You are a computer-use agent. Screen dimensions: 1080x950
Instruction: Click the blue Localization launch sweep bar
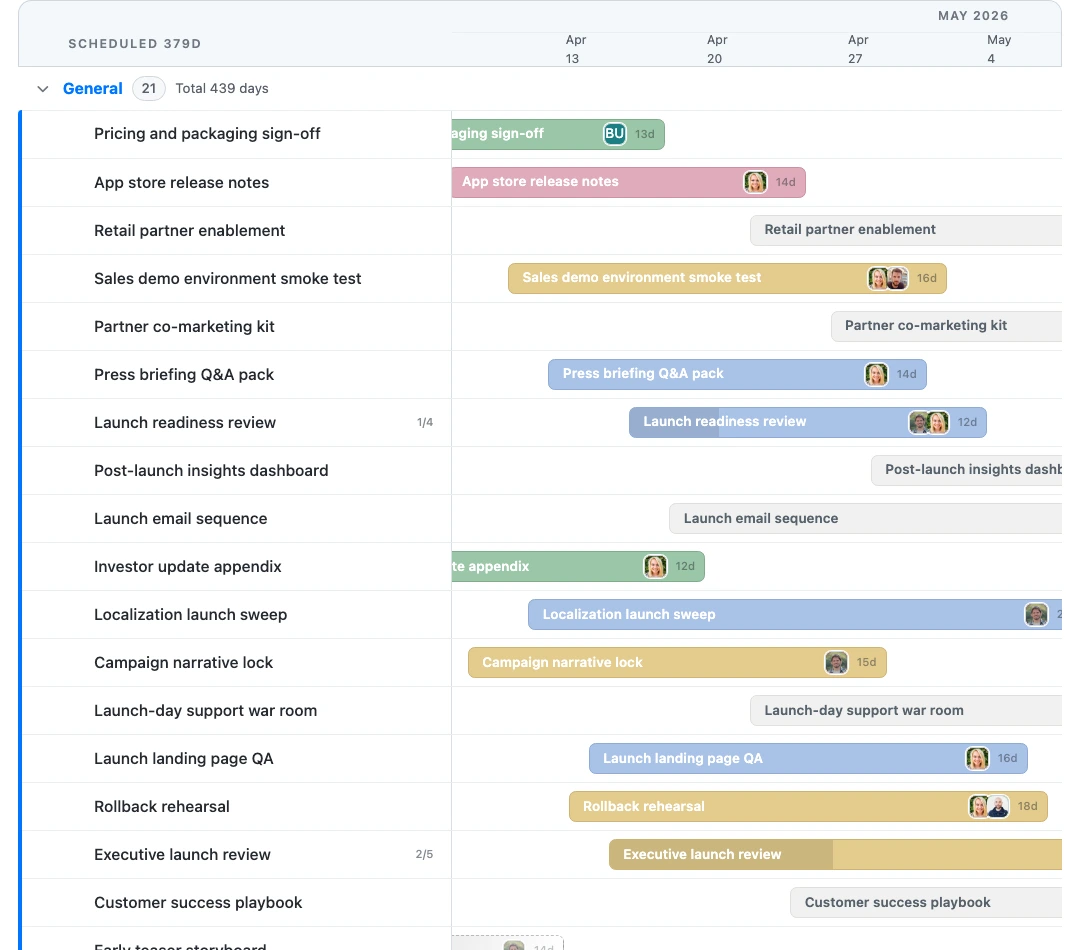795,615
